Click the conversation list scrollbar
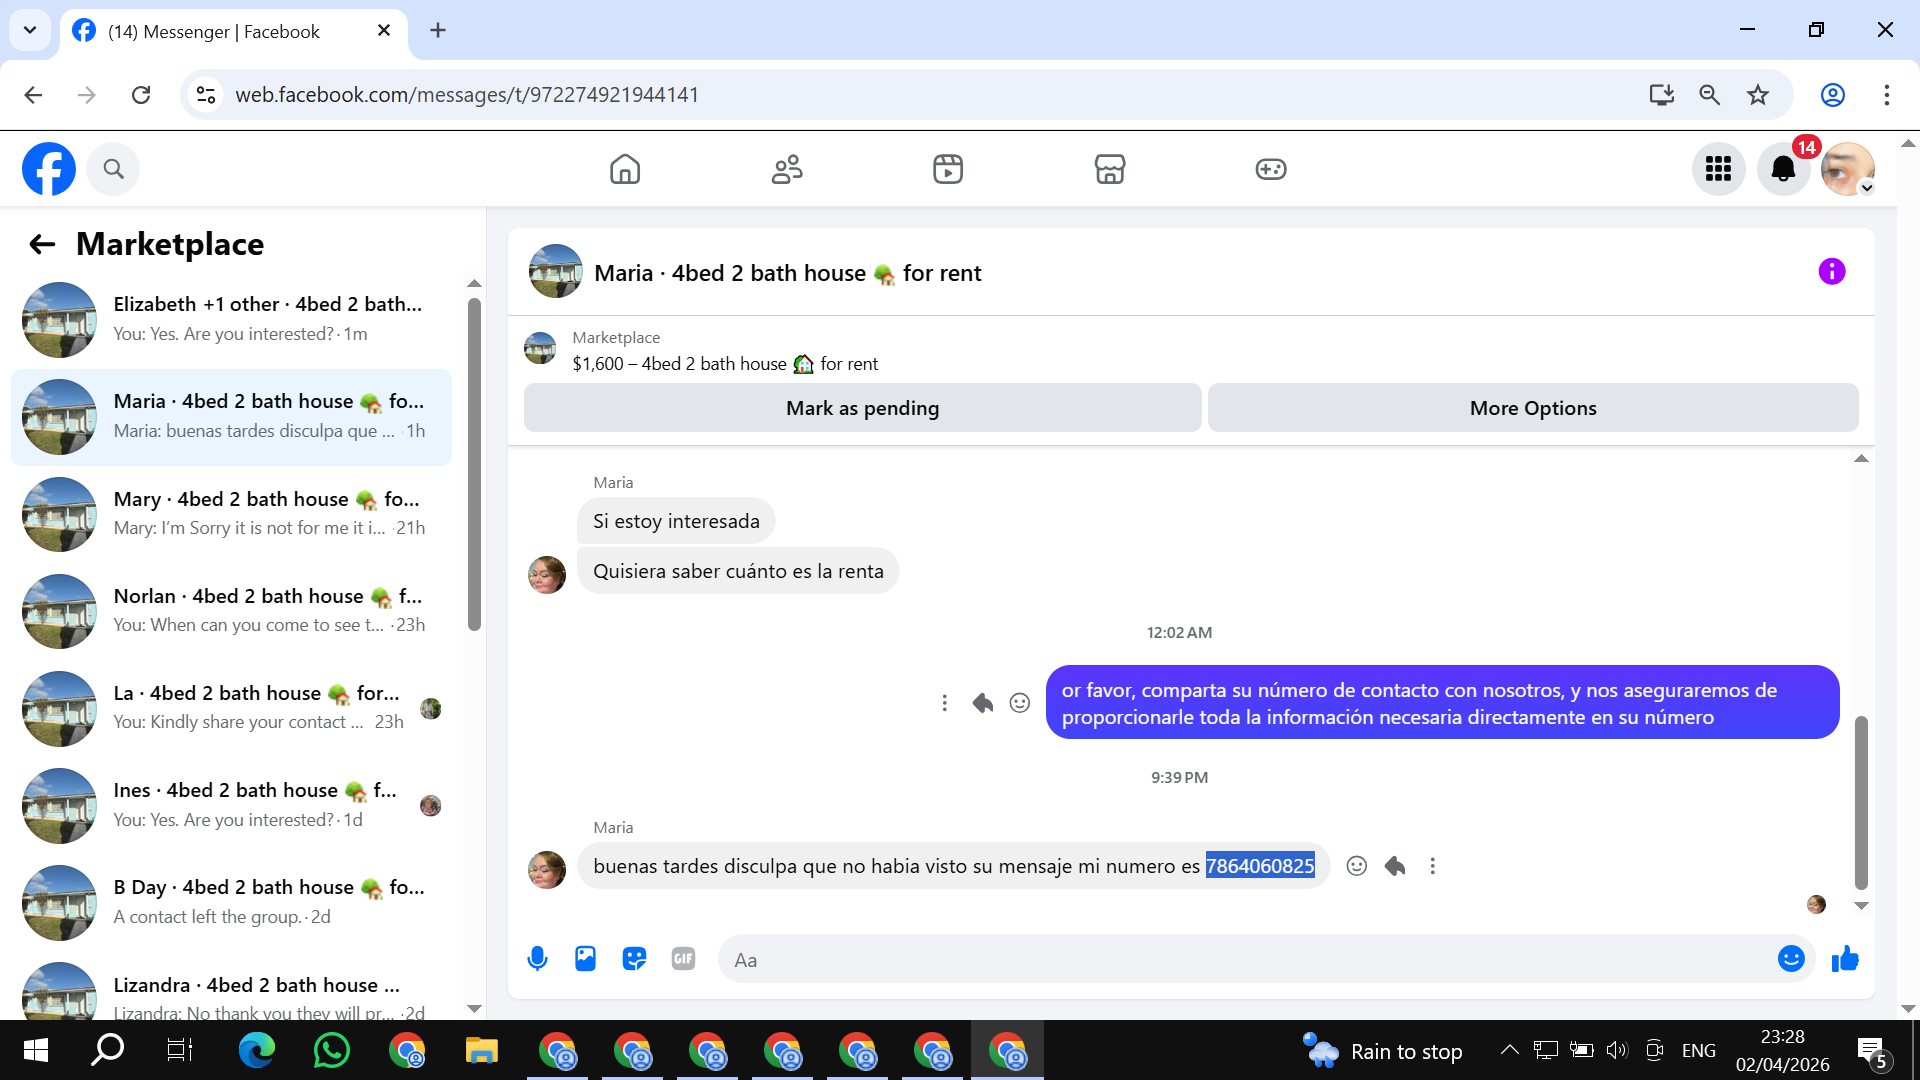This screenshot has height=1080, width=1920. [474, 465]
